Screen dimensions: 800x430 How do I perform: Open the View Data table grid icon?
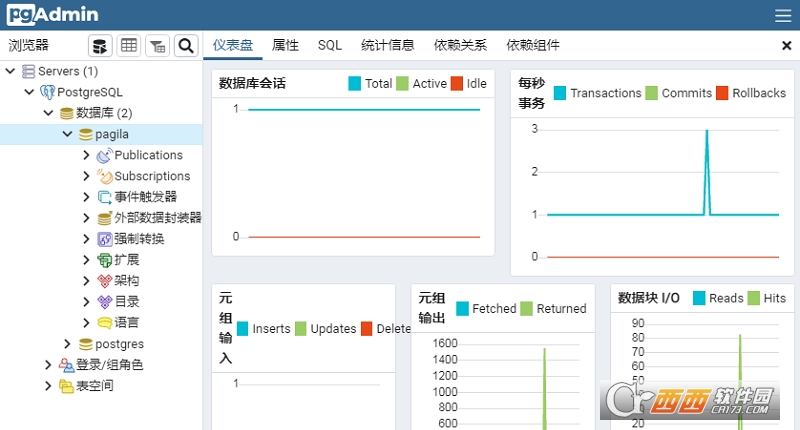129,45
